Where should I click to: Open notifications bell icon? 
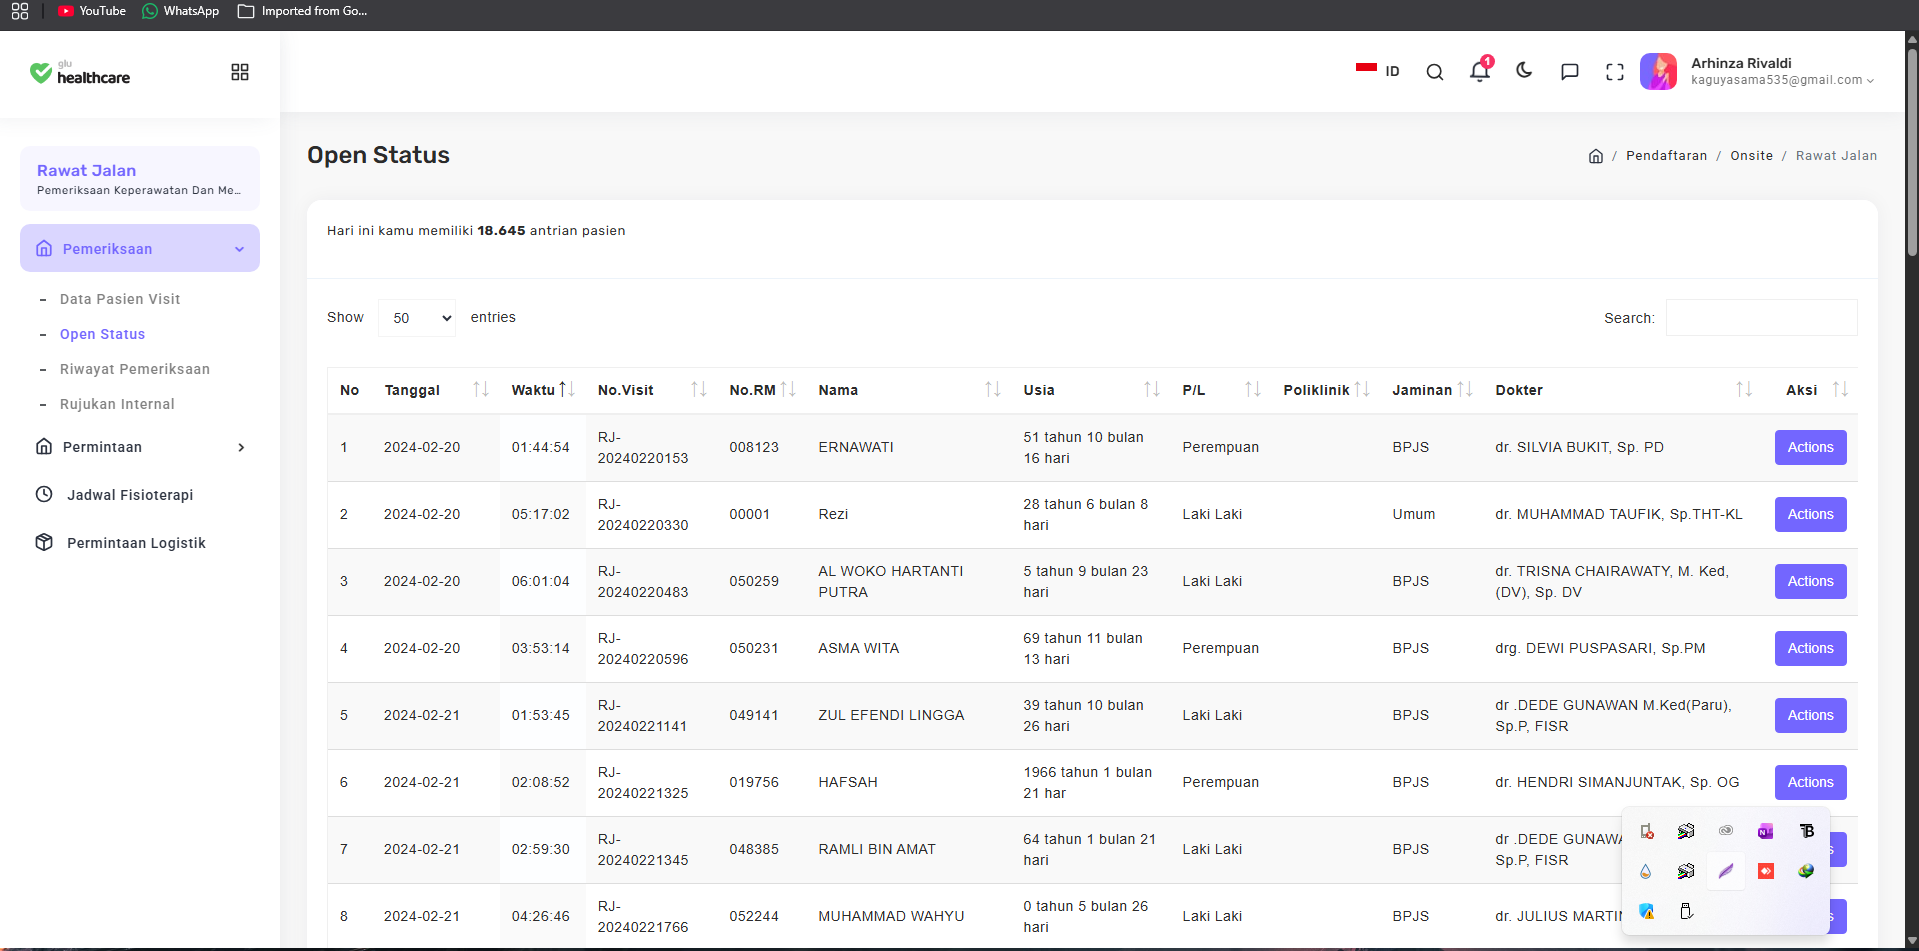click(1480, 71)
